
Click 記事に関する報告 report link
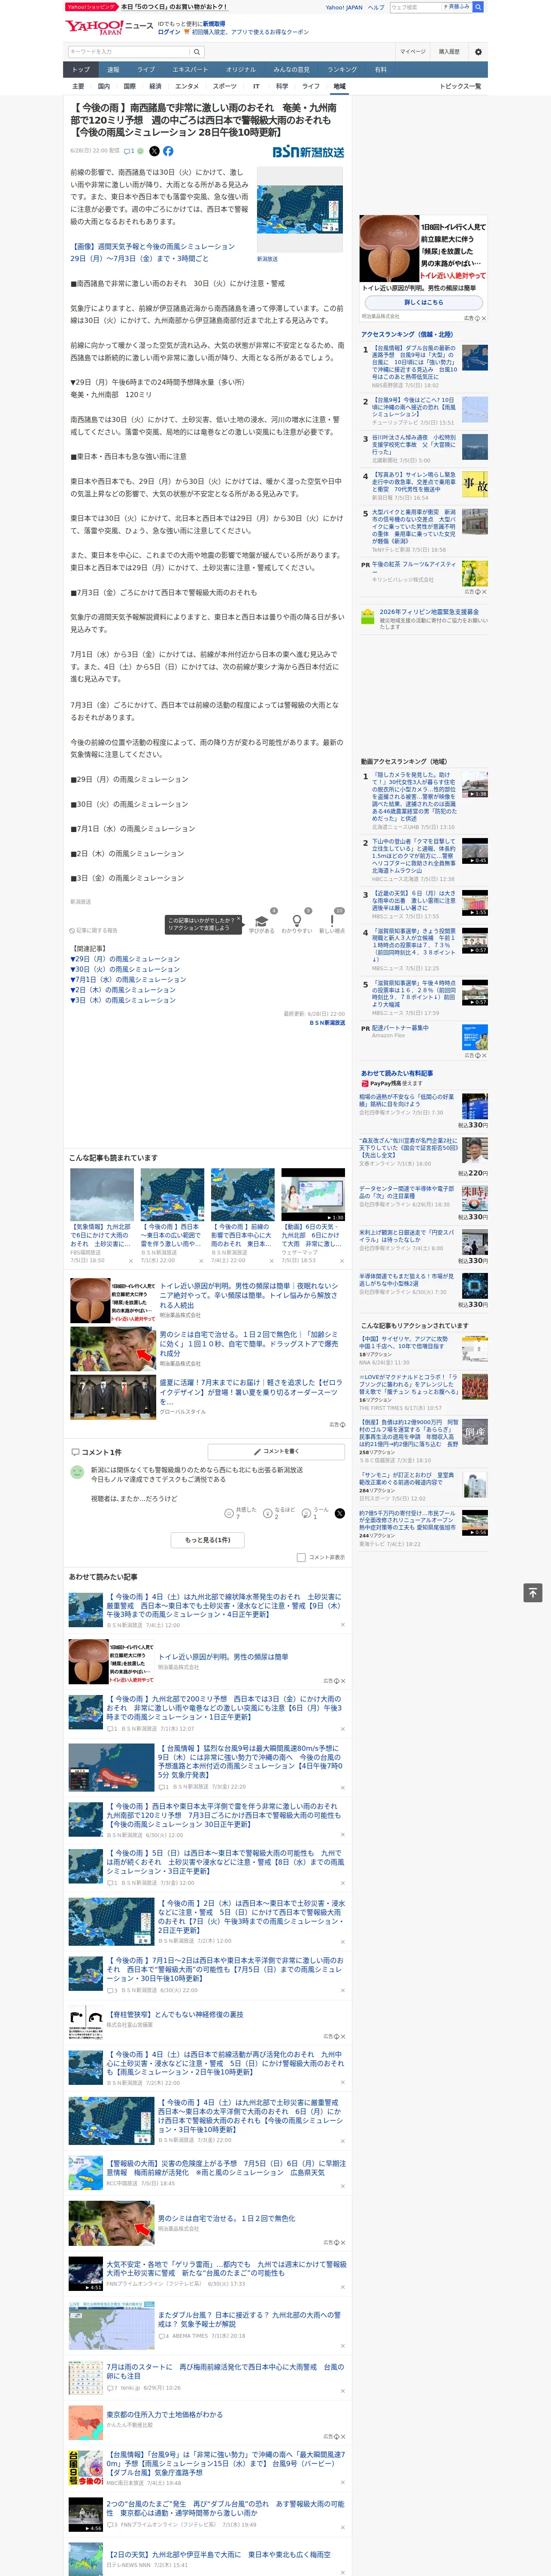point(94,930)
